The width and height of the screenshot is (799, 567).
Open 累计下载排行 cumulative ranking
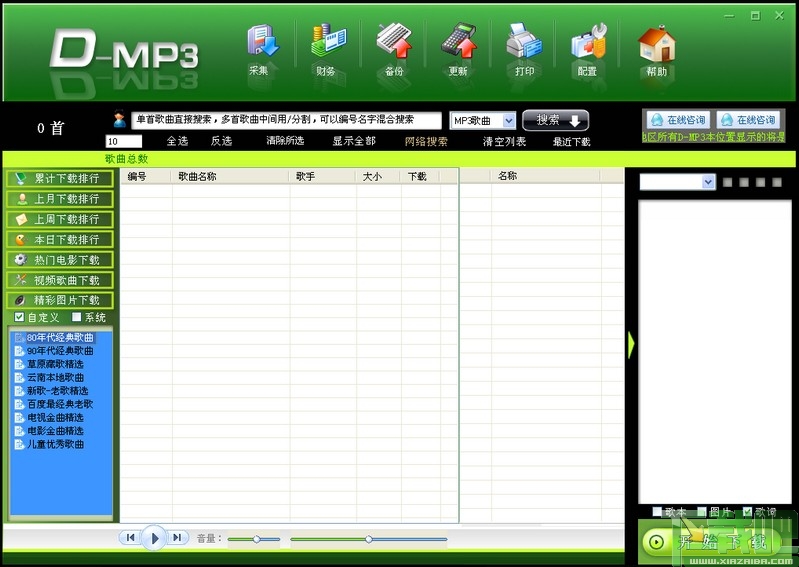pos(60,178)
